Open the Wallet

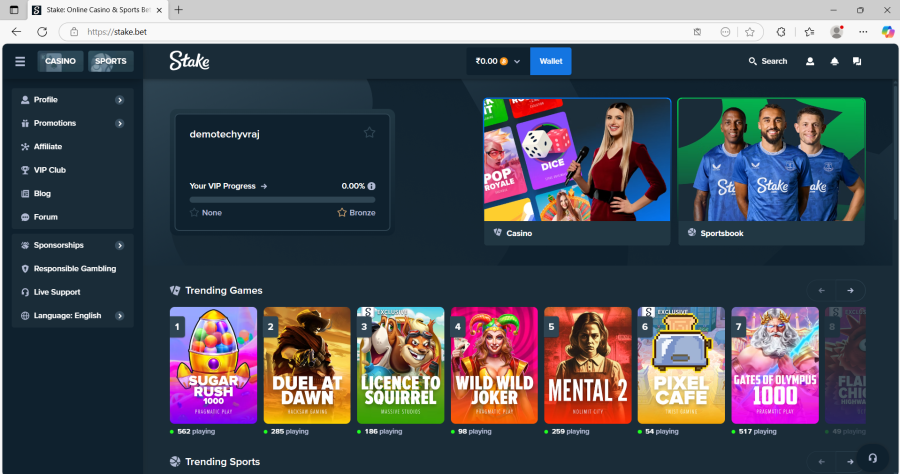pos(550,61)
